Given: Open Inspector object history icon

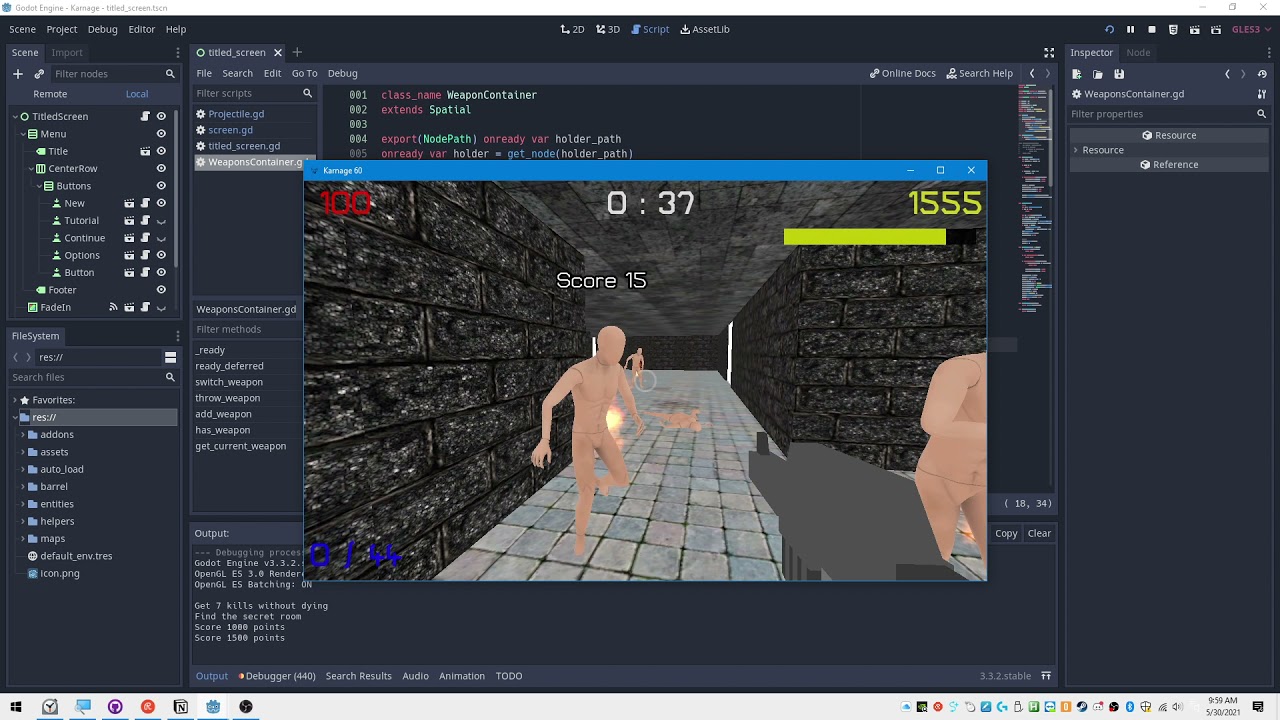Looking at the screenshot, I should tap(1262, 74).
